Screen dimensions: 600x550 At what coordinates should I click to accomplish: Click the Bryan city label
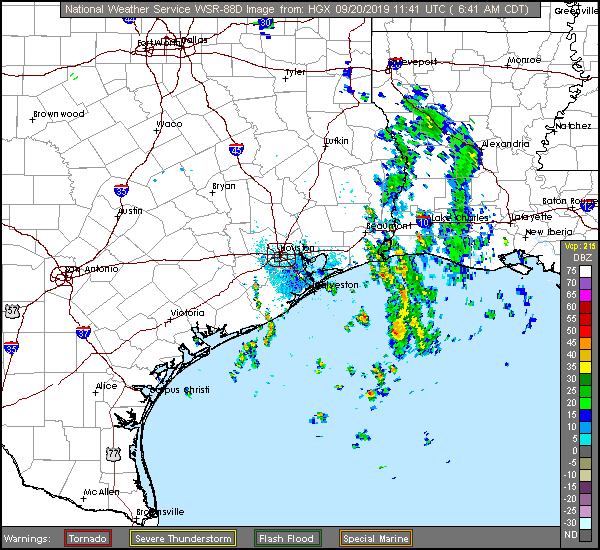point(224,186)
